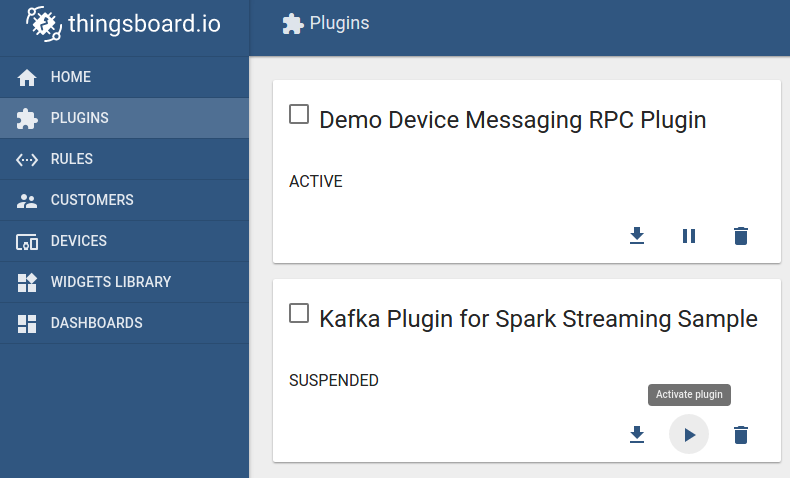Export the Kafka Plugin for Spark Streaming
The image size is (790, 478).
pos(637,435)
